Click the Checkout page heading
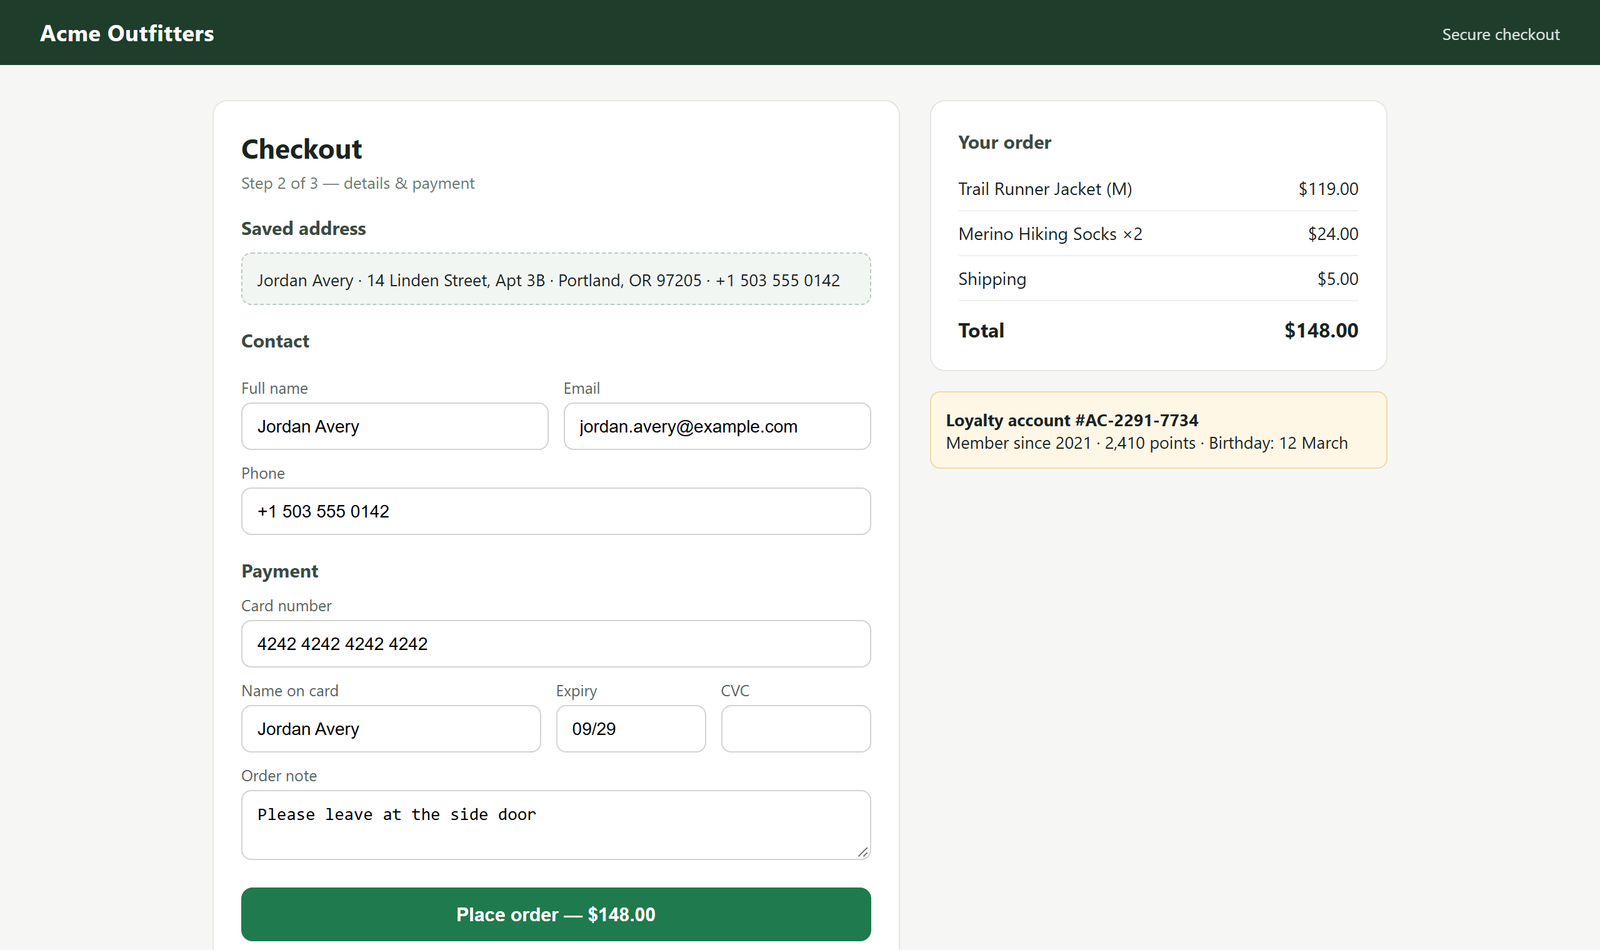Viewport: 1600px width, 950px height. (x=301, y=149)
